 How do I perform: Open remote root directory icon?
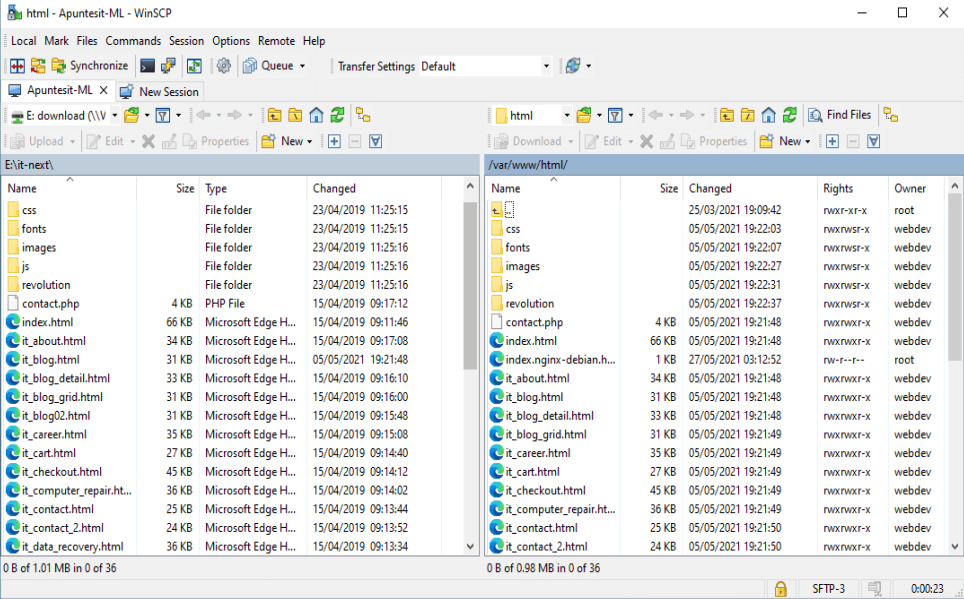(747, 115)
